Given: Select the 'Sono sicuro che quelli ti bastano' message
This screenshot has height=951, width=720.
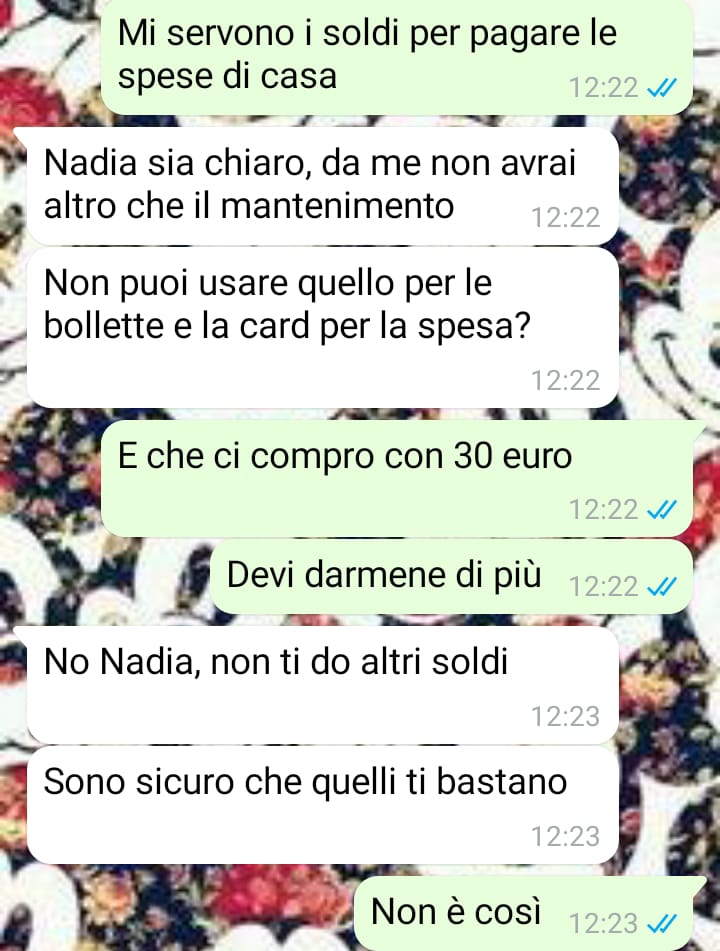Looking at the screenshot, I should (323, 805).
